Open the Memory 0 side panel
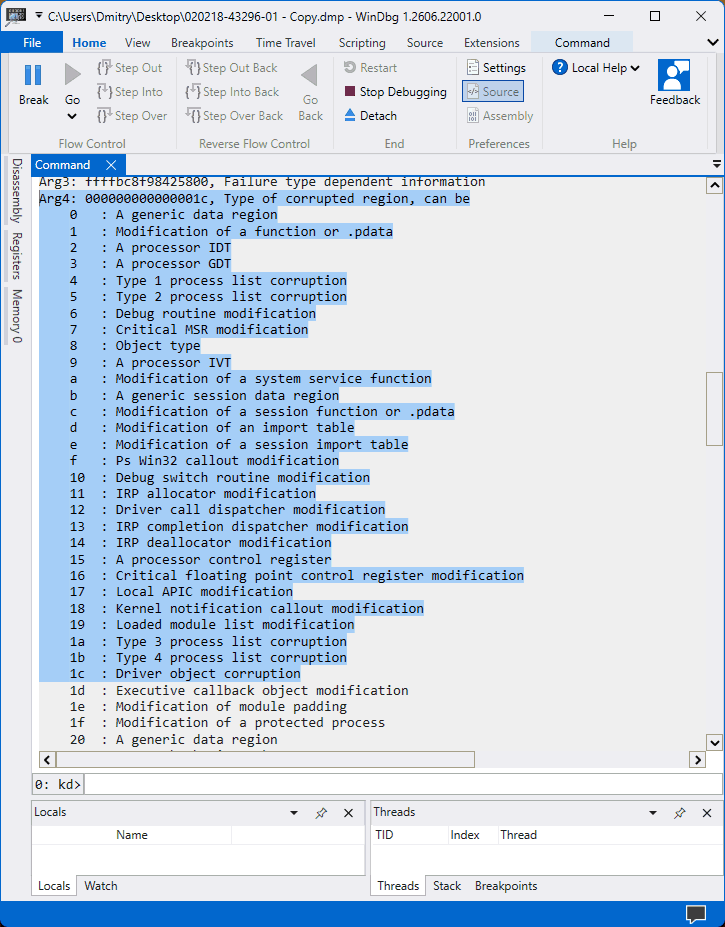The width and height of the screenshot is (725, 927). pyautogui.click(x=17, y=316)
